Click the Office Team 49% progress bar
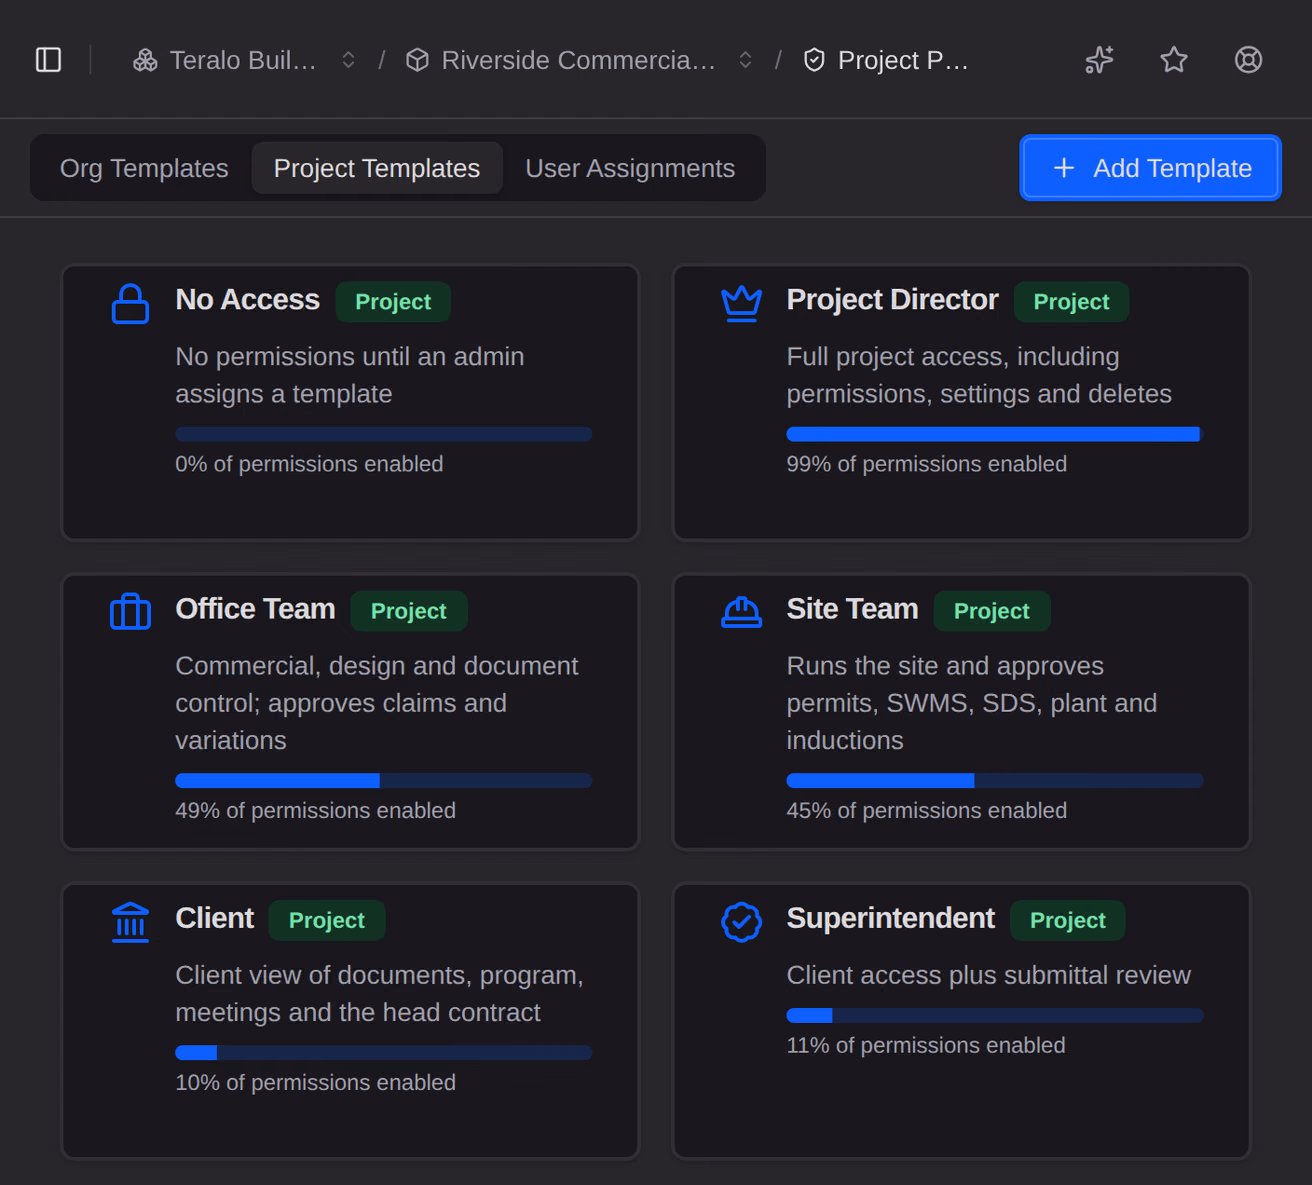The height and width of the screenshot is (1185, 1312). pos(384,780)
